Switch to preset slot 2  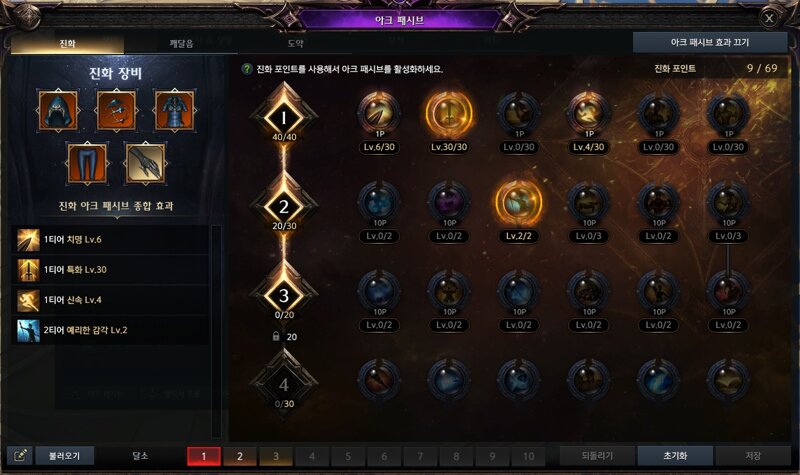(240, 456)
